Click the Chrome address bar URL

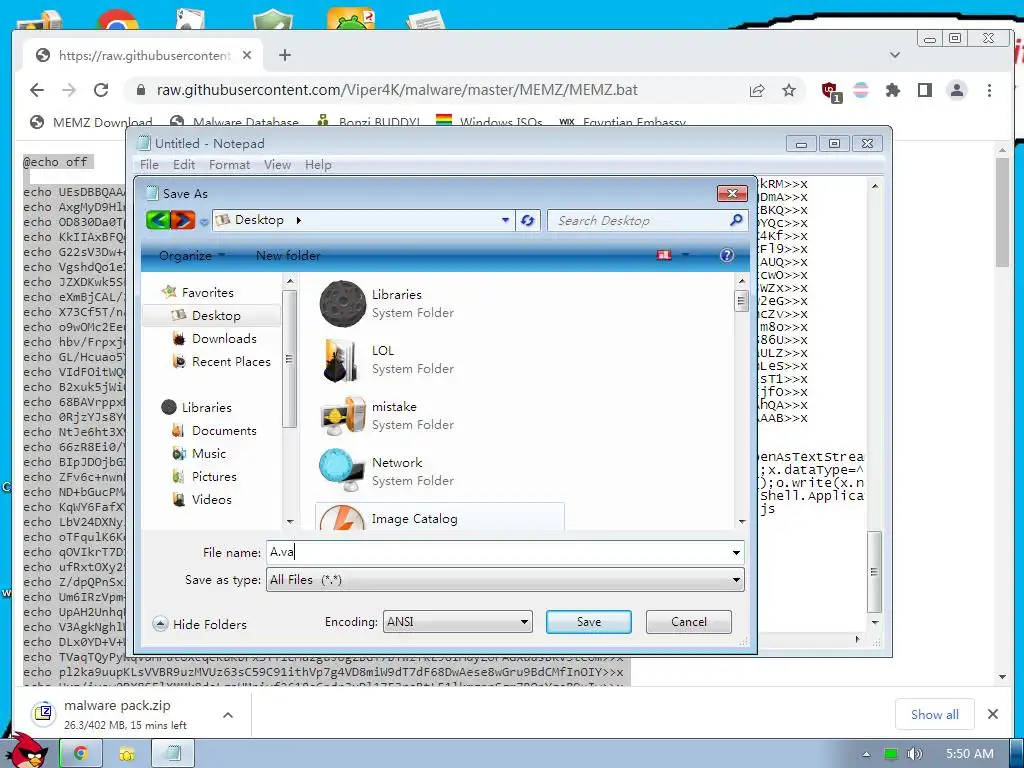pos(397,90)
